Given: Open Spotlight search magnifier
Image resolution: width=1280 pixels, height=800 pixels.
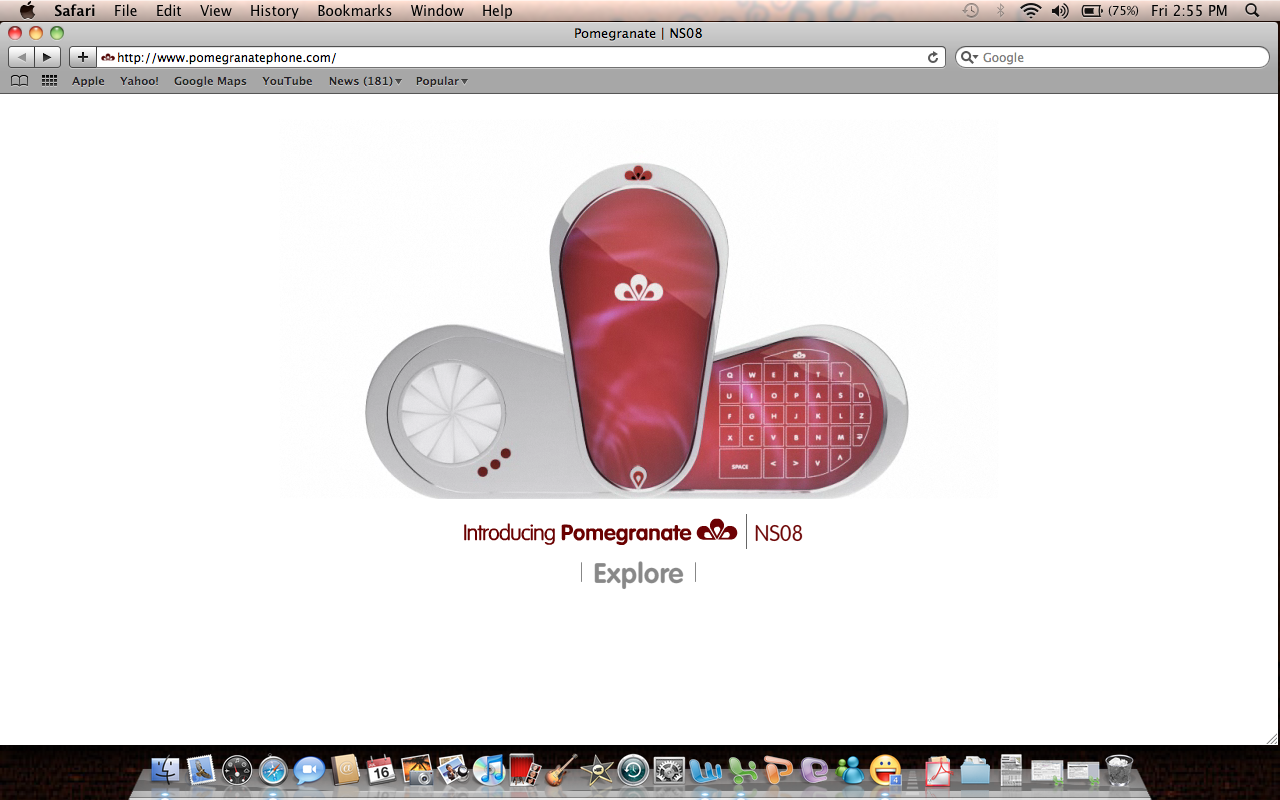Looking at the screenshot, I should [x=1252, y=10].
